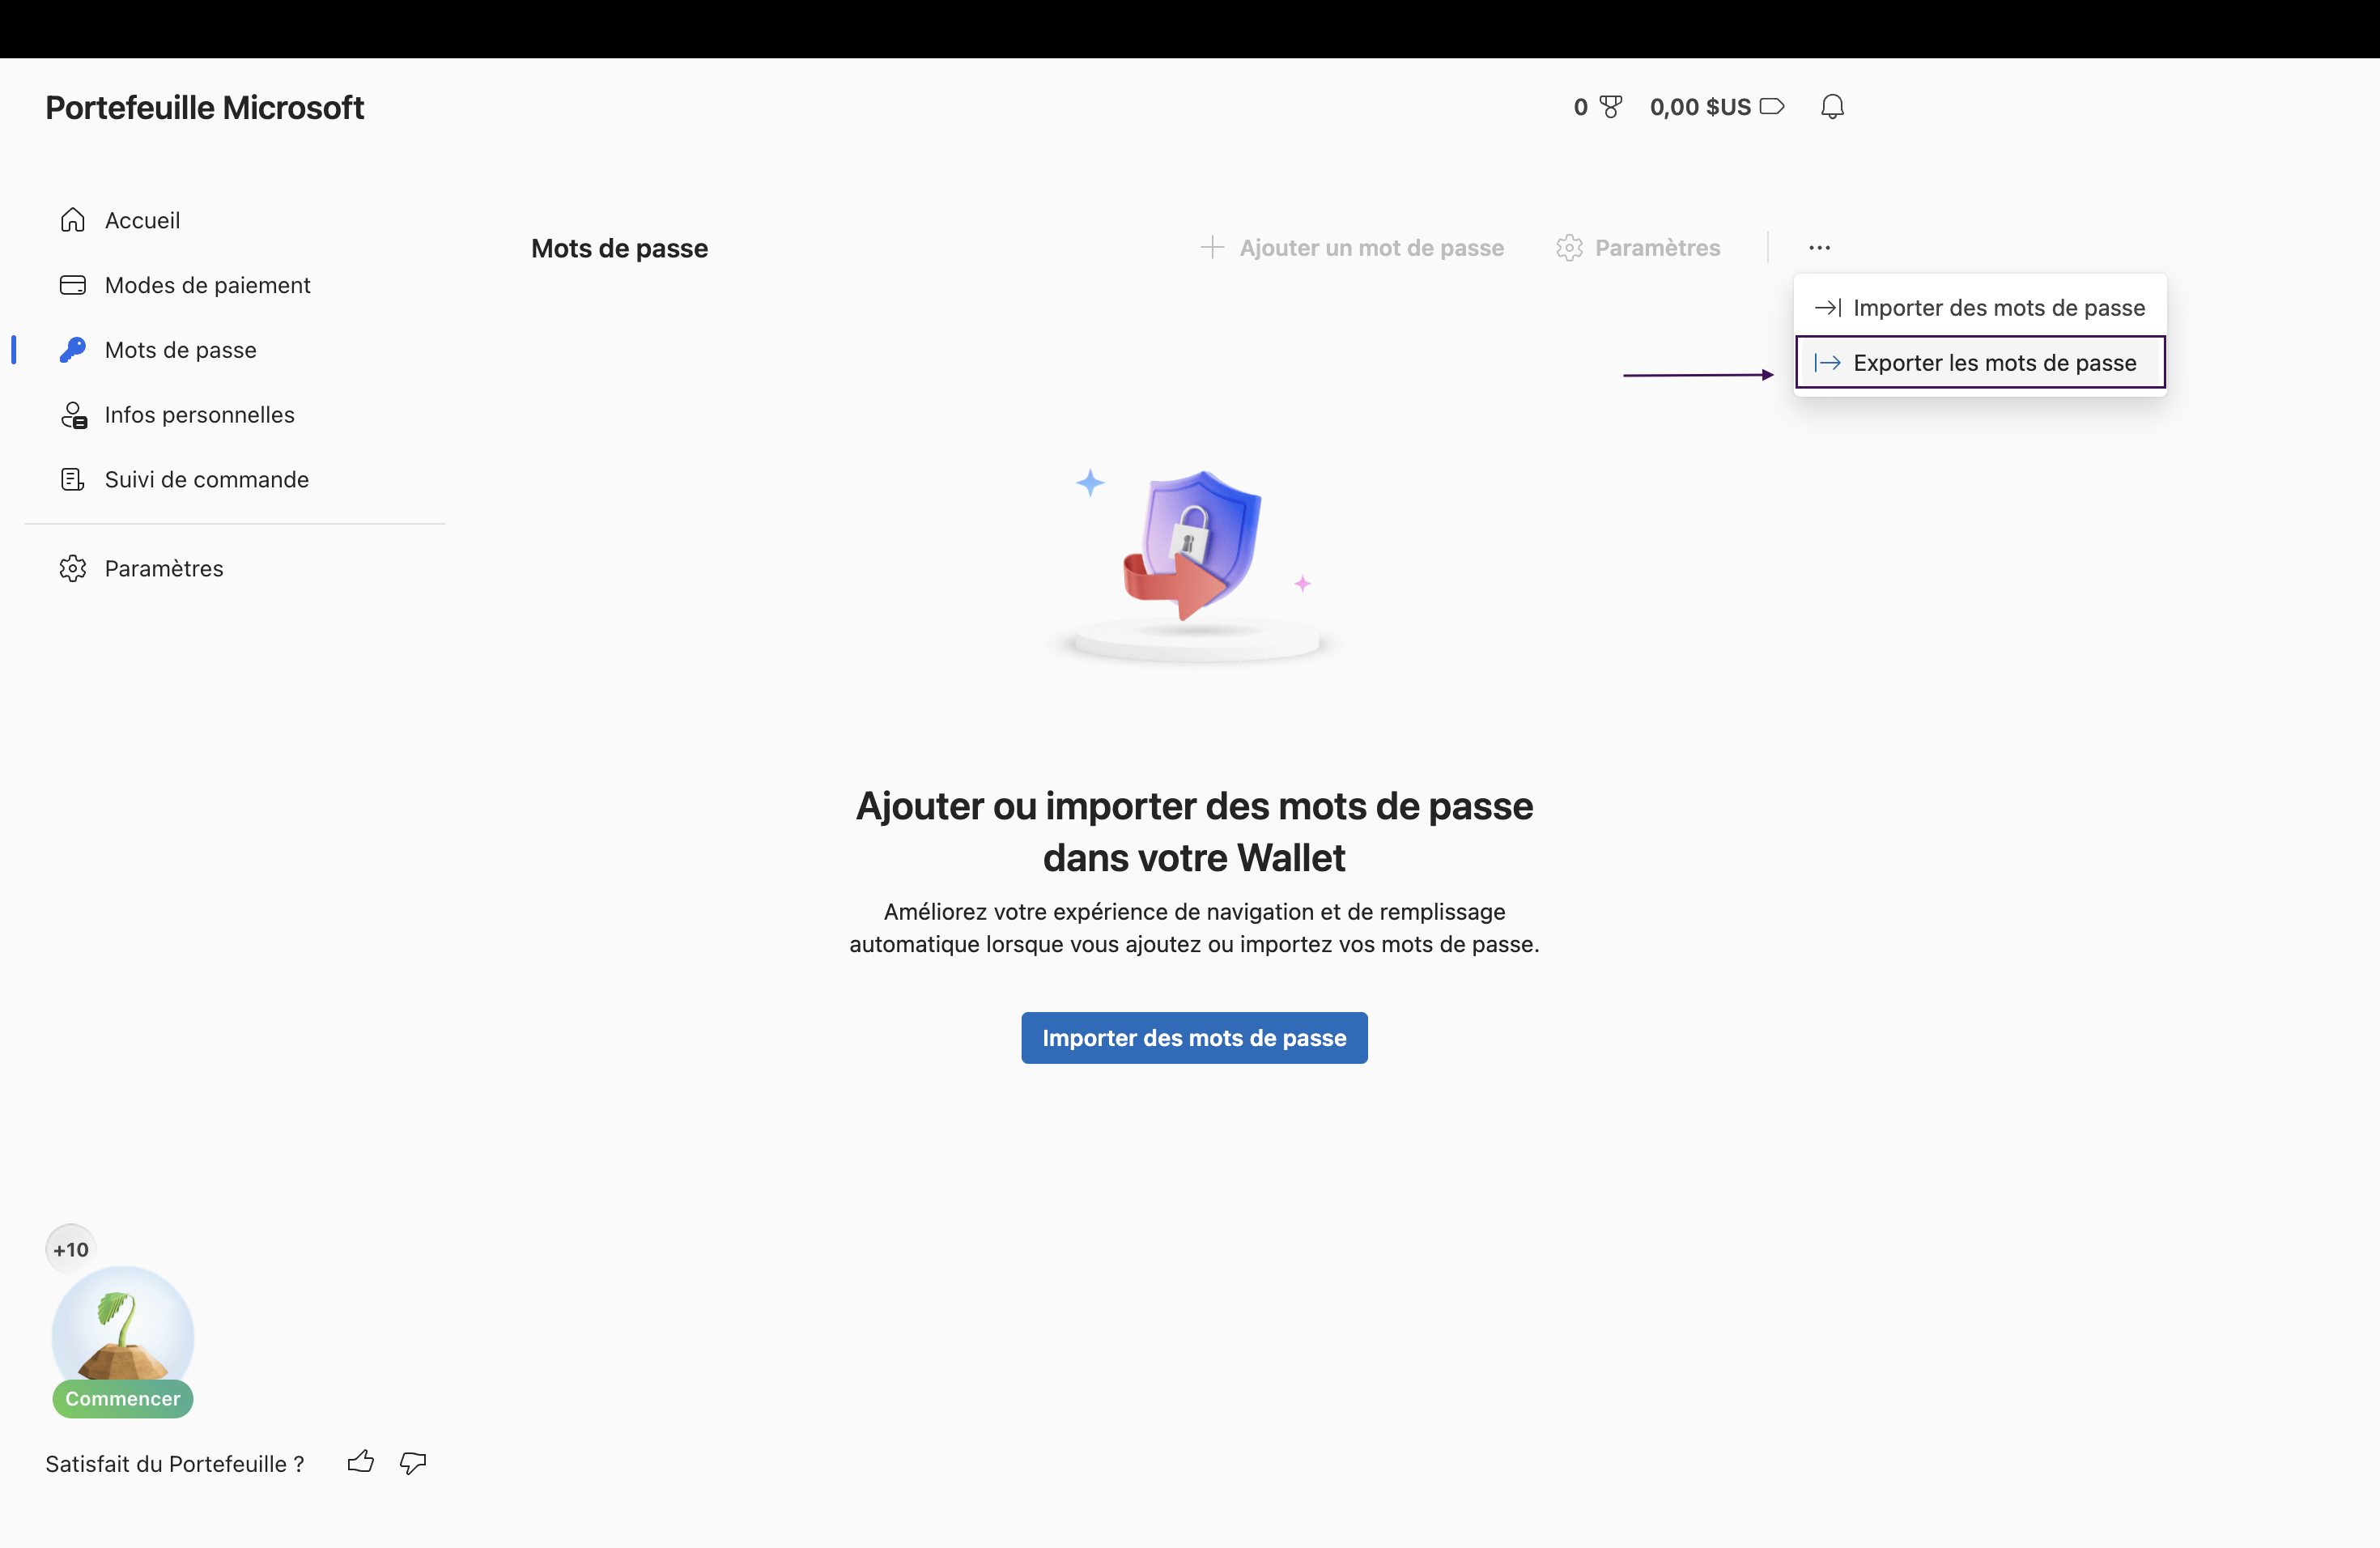
Task: Click the Mots de passe key icon
Action: point(73,350)
